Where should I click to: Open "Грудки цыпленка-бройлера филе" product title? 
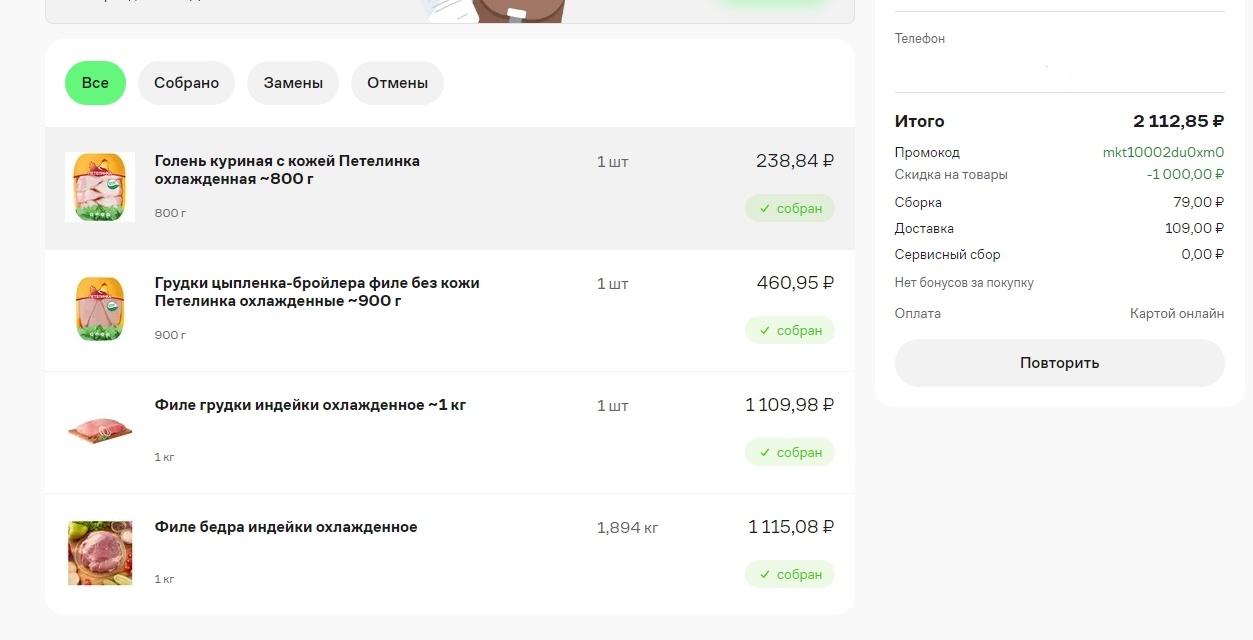(317, 292)
